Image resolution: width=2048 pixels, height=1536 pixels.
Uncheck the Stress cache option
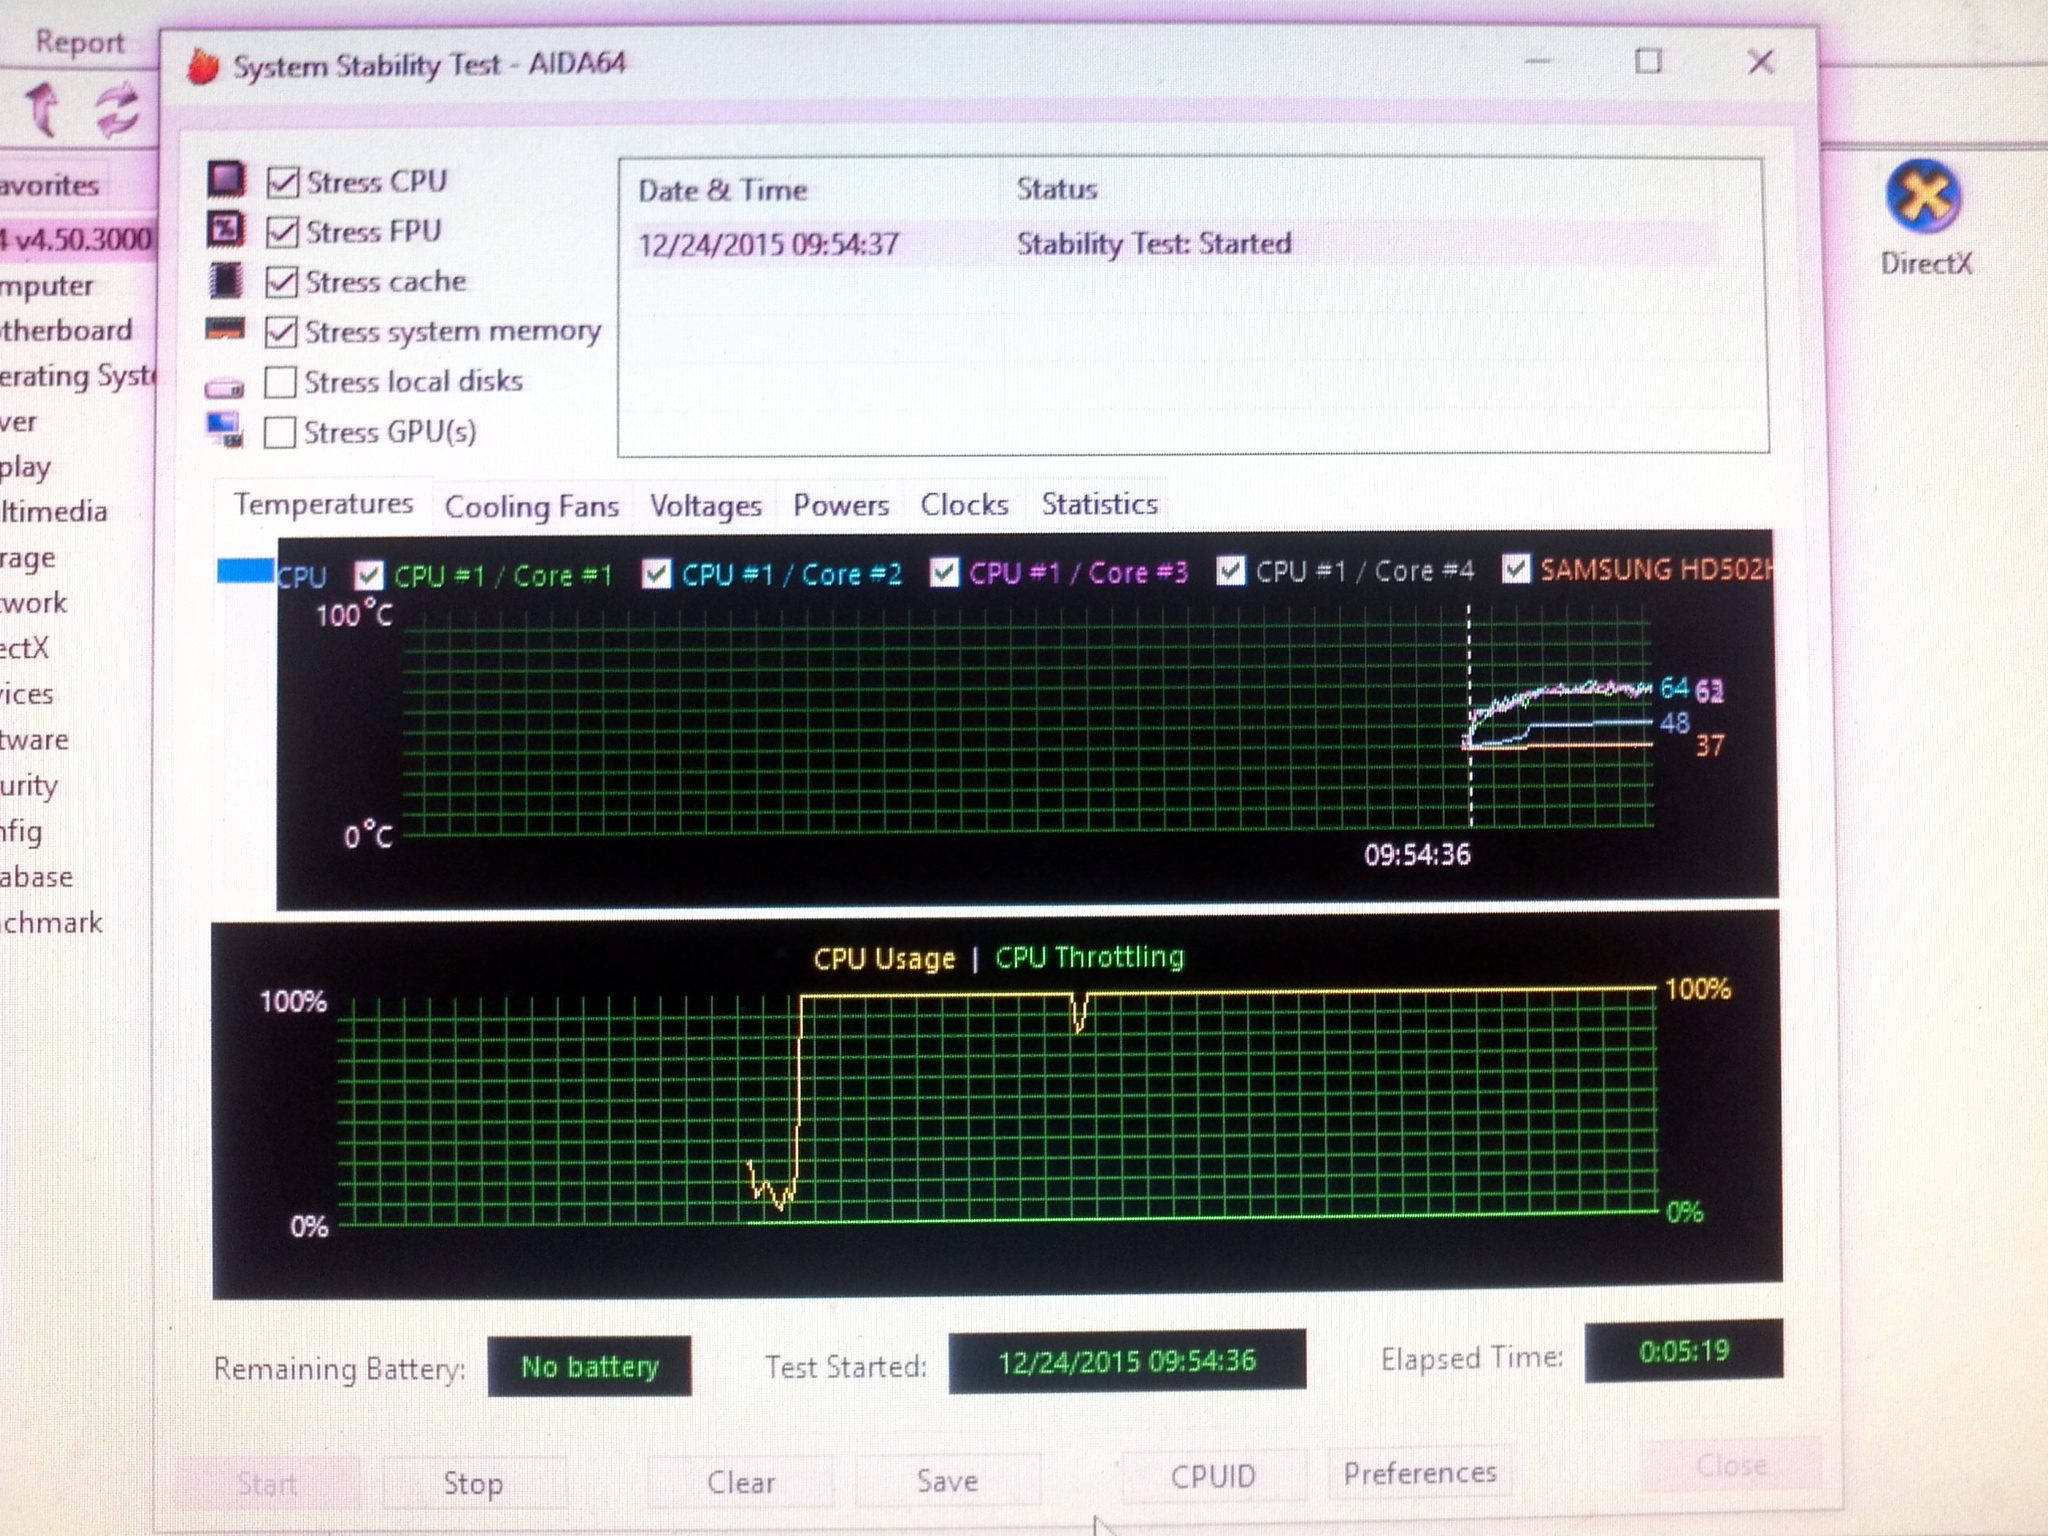point(281,282)
